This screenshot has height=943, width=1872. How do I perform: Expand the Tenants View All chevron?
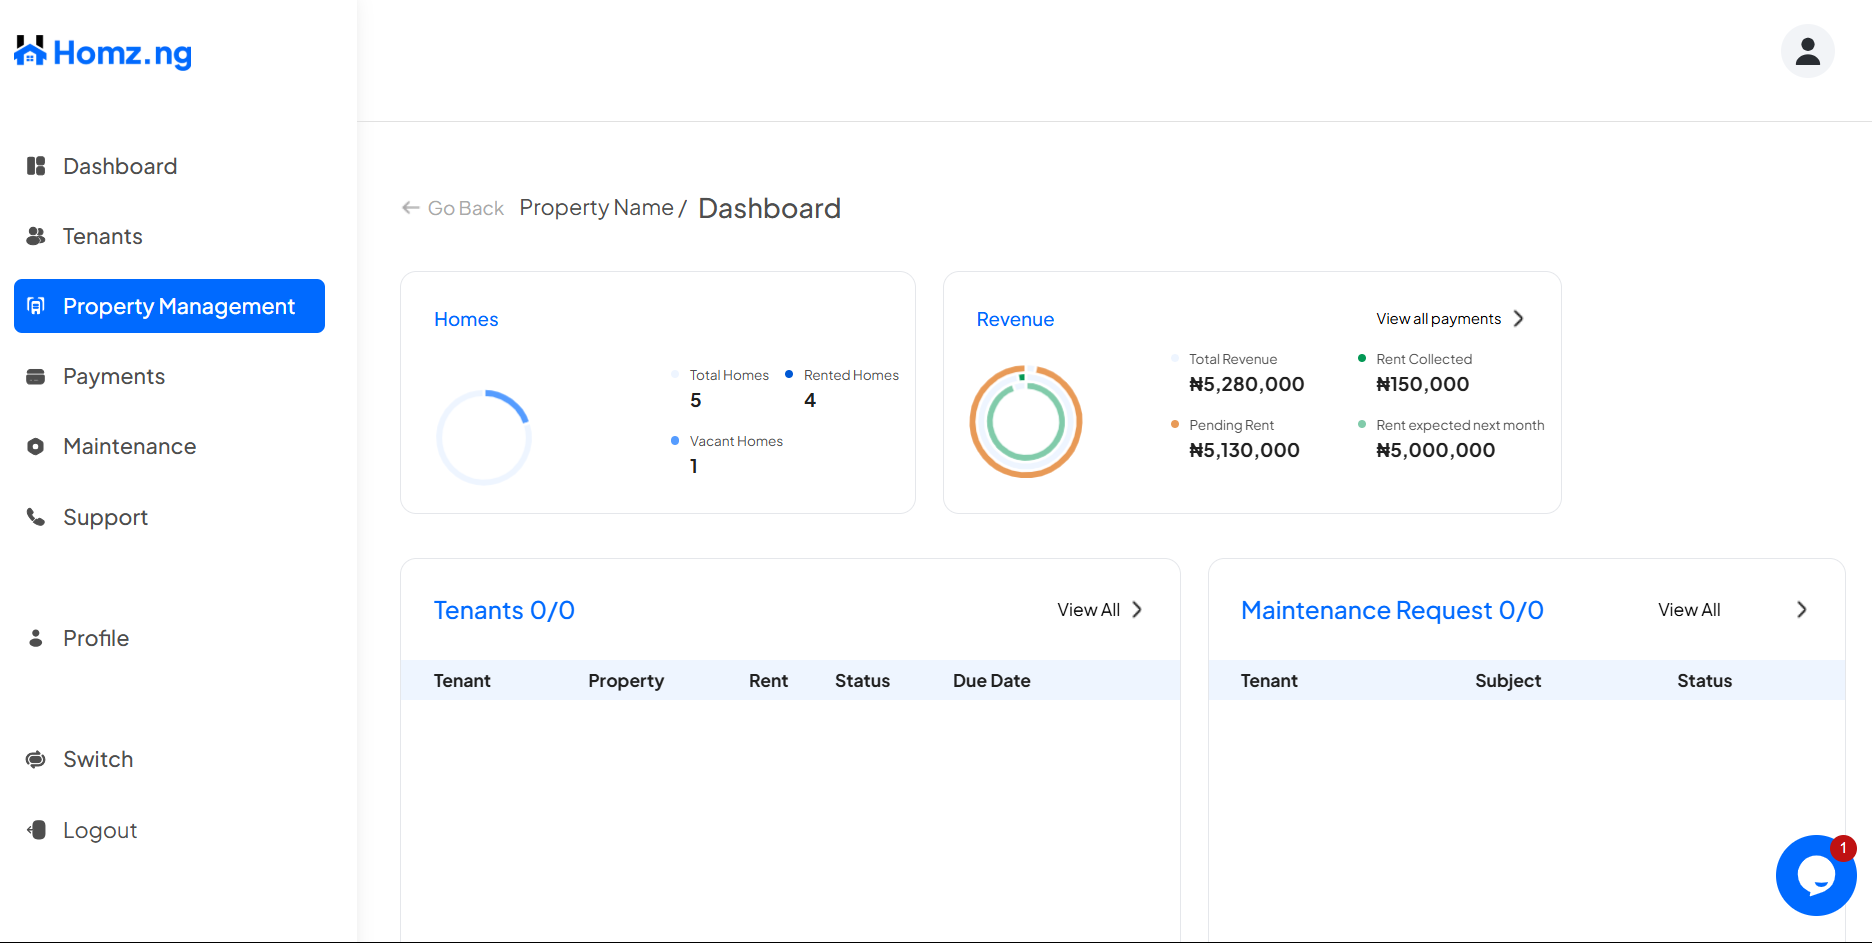tap(1137, 610)
